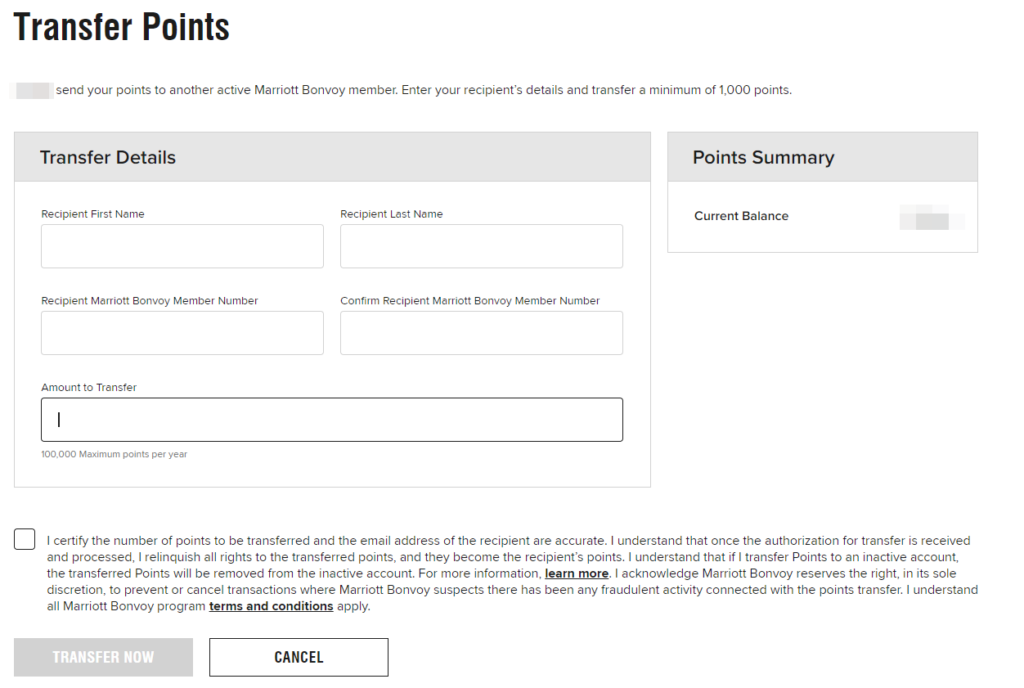Enable the points transfer certification checkbox
The width and height of the screenshot is (1024, 688).
[23, 539]
